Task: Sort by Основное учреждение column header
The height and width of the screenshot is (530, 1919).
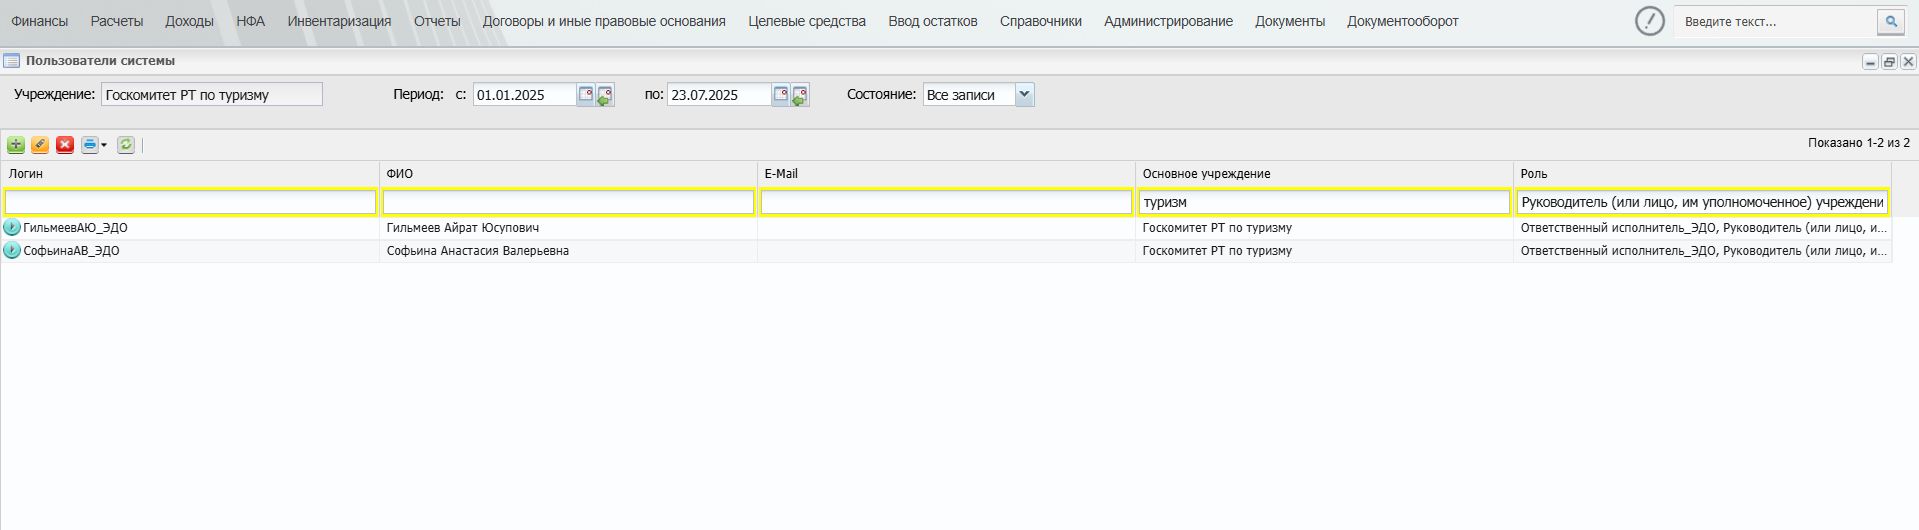Action: pyautogui.click(x=1324, y=174)
